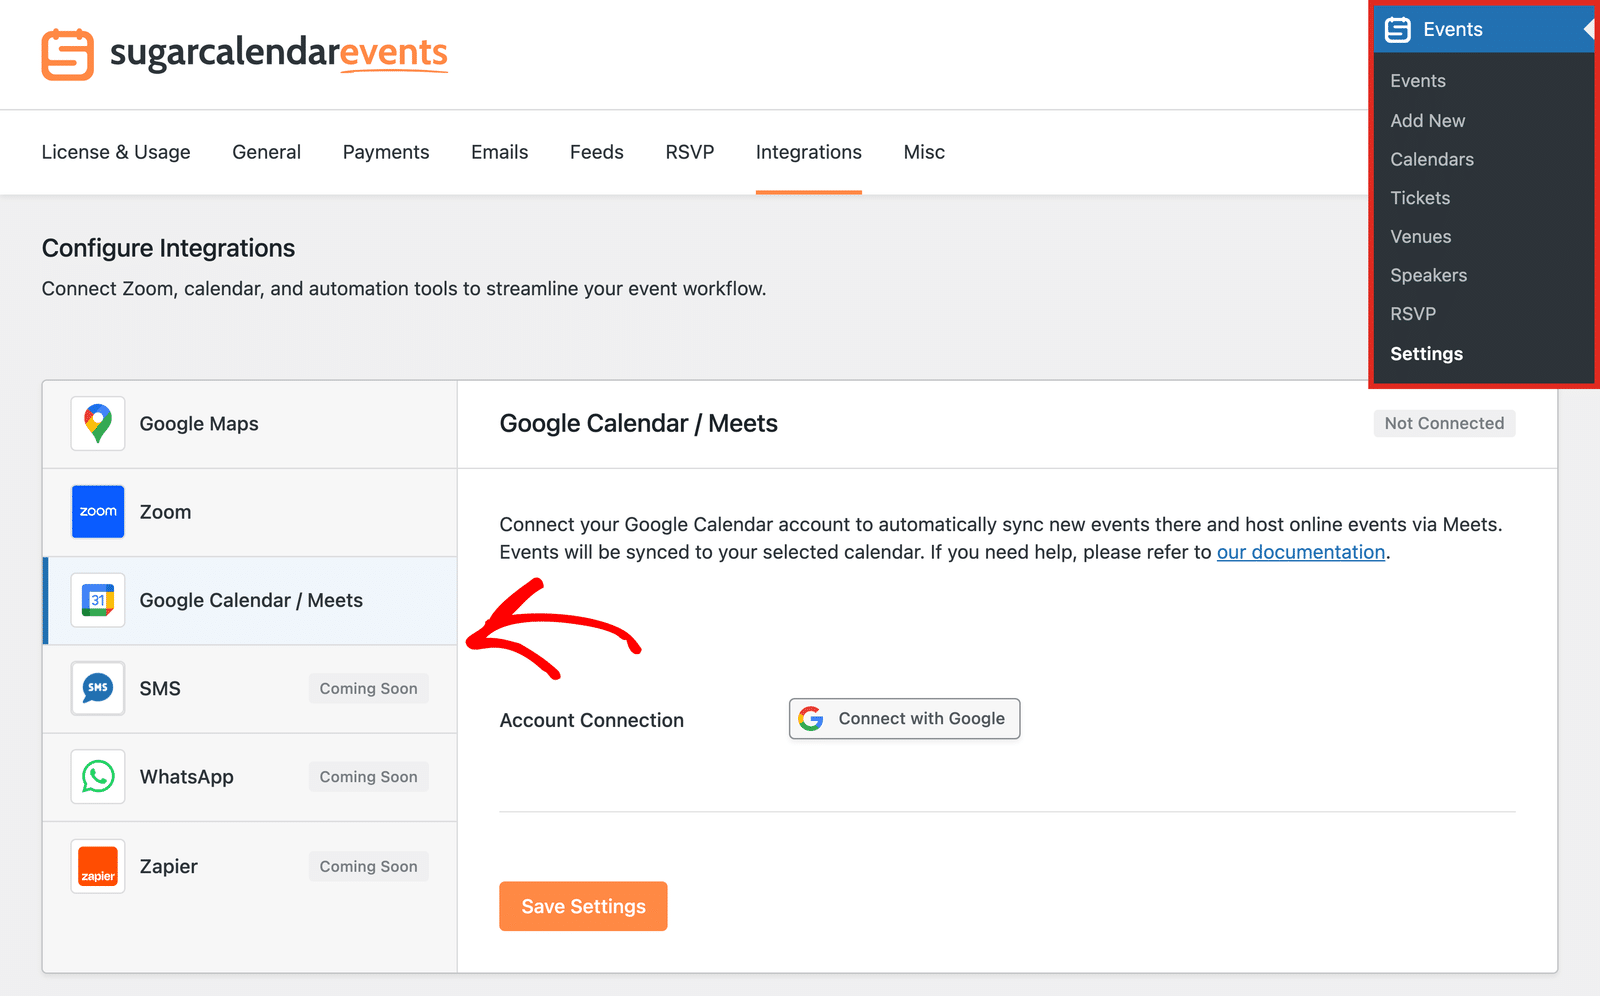
Task: Click the Account Connection label
Action: (x=592, y=720)
